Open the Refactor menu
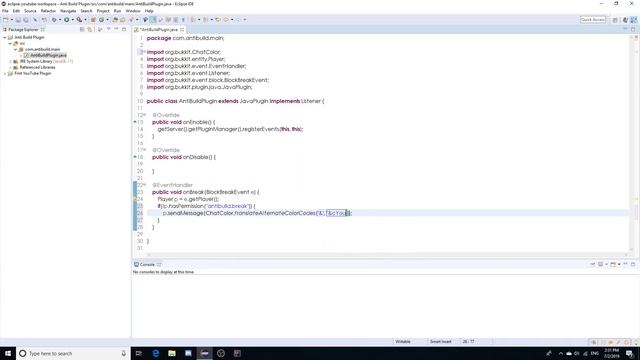640x360 pixels. (x=48, y=11)
